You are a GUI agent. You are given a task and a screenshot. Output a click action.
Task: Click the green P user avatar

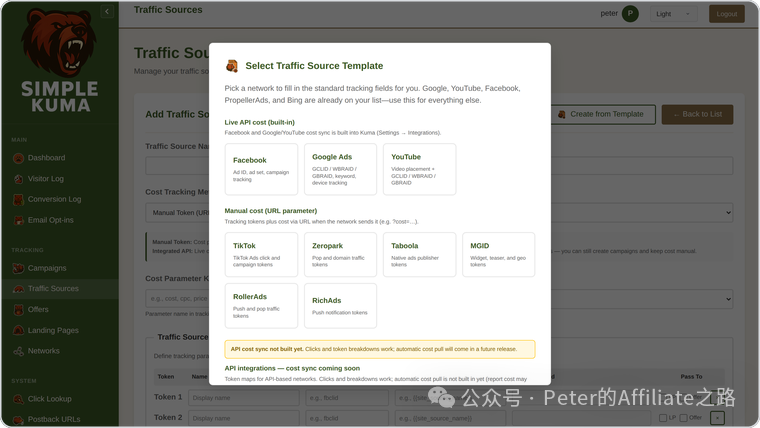tap(630, 14)
